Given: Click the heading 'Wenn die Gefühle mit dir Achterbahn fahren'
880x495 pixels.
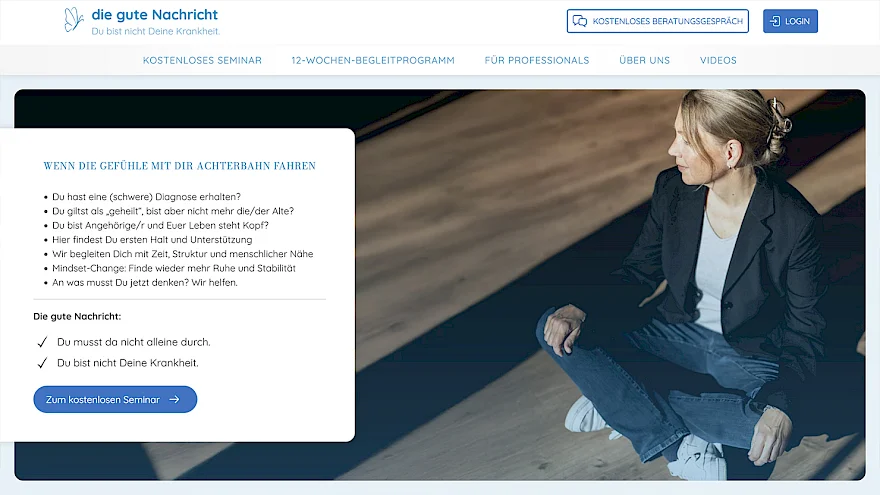Looking at the screenshot, I should point(180,166).
